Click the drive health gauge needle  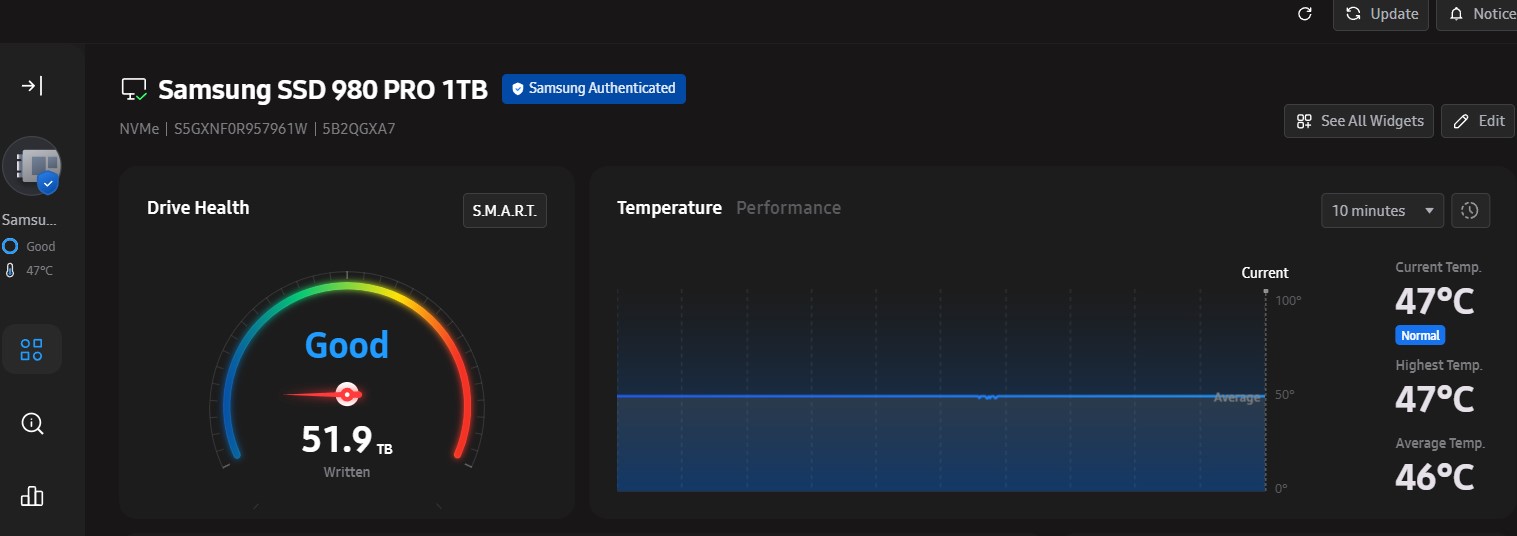coord(346,394)
